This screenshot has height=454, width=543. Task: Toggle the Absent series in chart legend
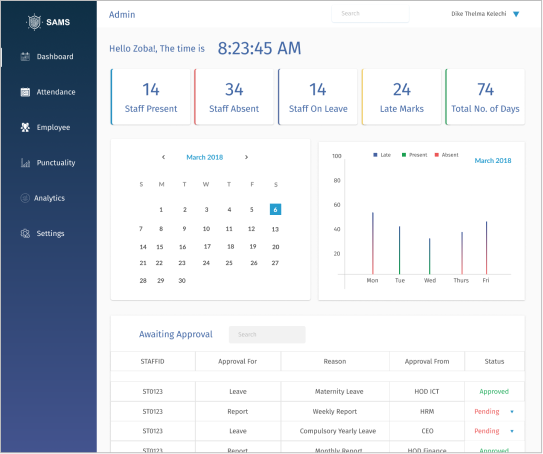tap(446, 155)
